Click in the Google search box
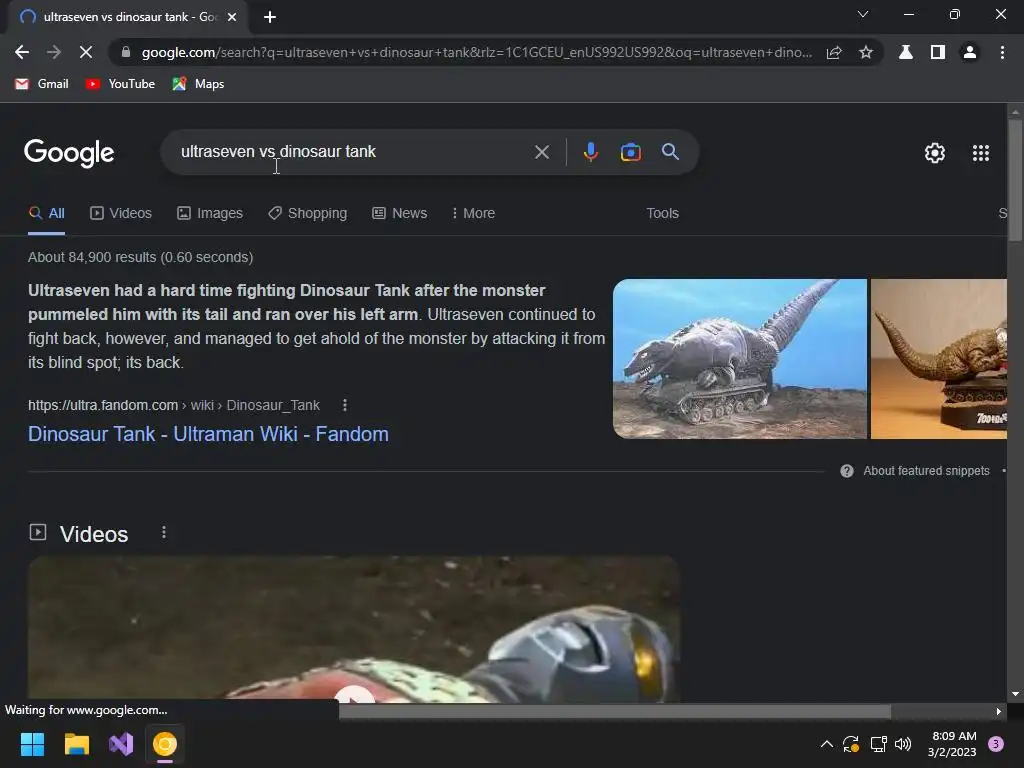The height and width of the screenshot is (768, 1024). pos(353,152)
